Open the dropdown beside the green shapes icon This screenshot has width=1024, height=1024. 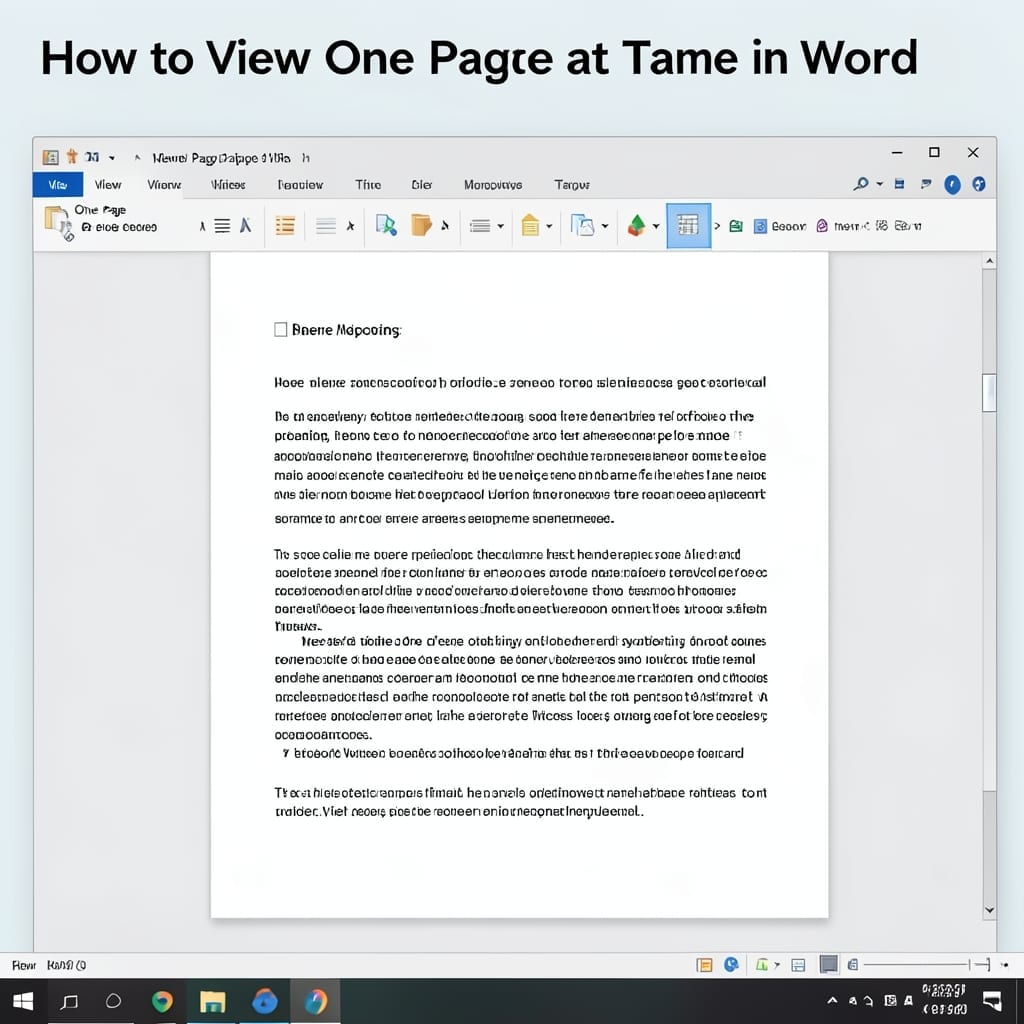coord(656,226)
